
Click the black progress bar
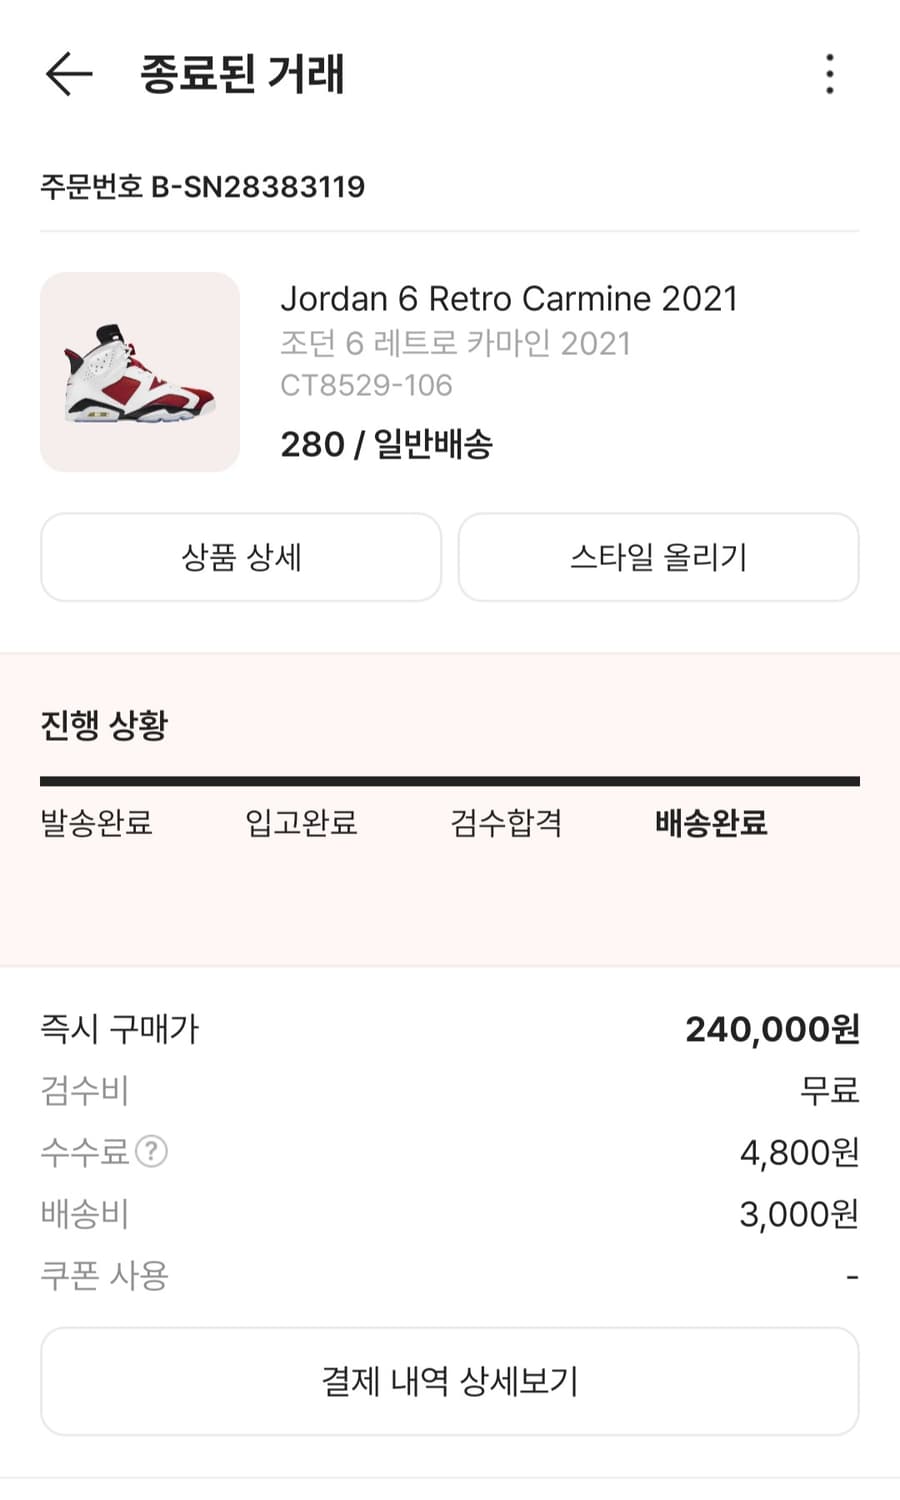[x=450, y=781]
